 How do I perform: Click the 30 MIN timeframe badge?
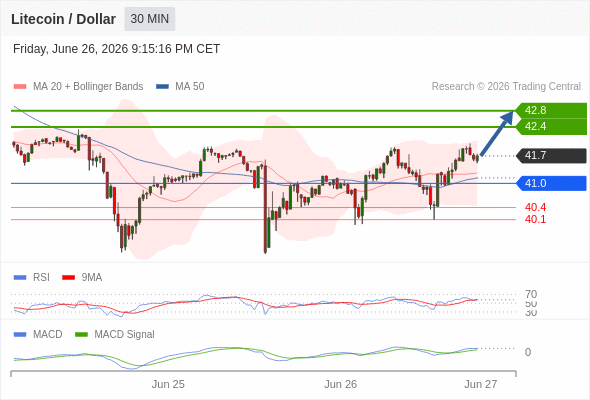150,19
